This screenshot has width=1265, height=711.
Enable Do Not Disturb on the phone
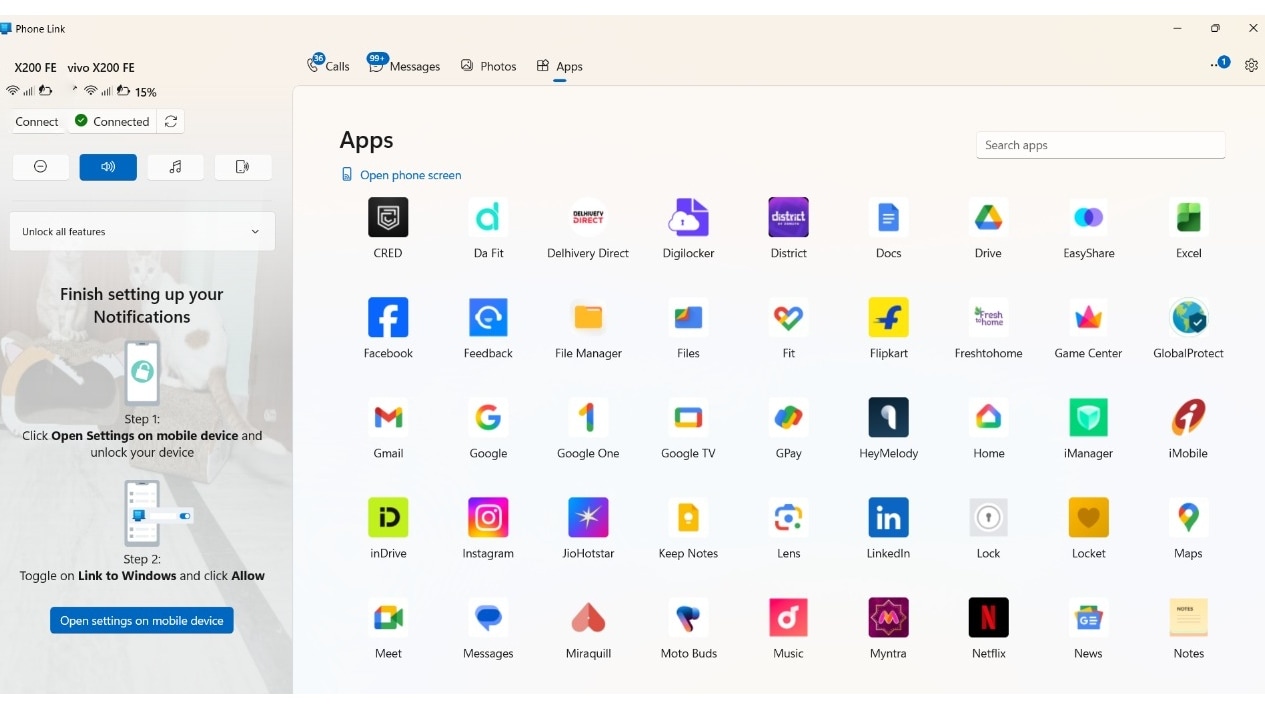pyautogui.click(x=40, y=167)
